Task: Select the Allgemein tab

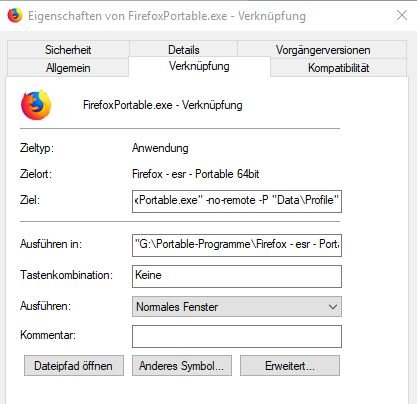Action: click(x=68, y=68)
